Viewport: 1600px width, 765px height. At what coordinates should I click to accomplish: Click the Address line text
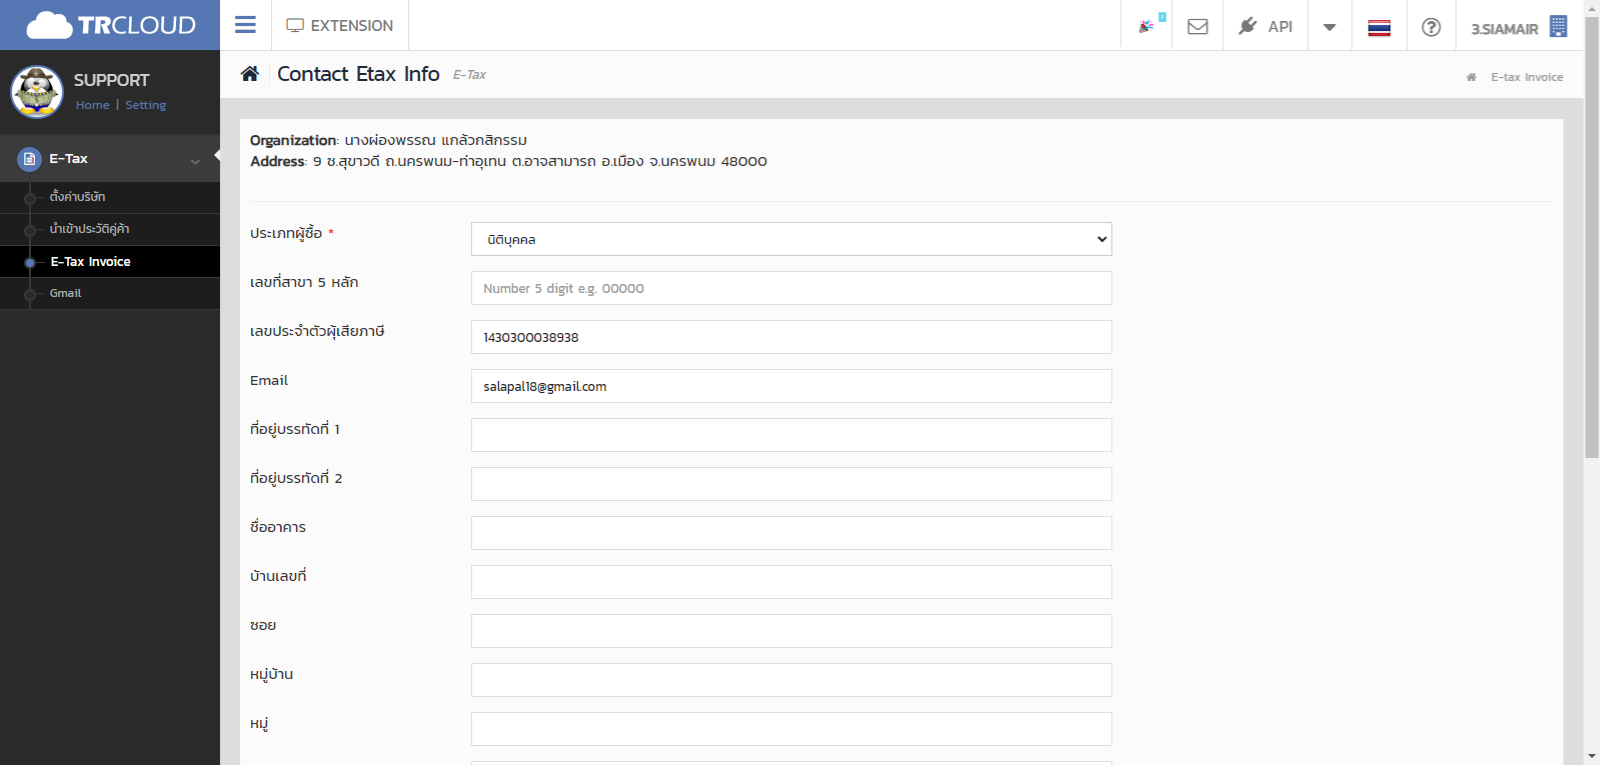coord(540,161)
